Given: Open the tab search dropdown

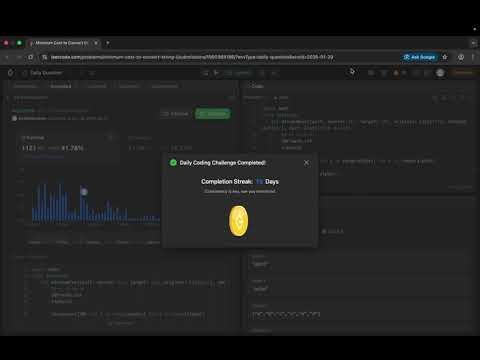Looking at the screenshot, I should (x=474, y=43).
